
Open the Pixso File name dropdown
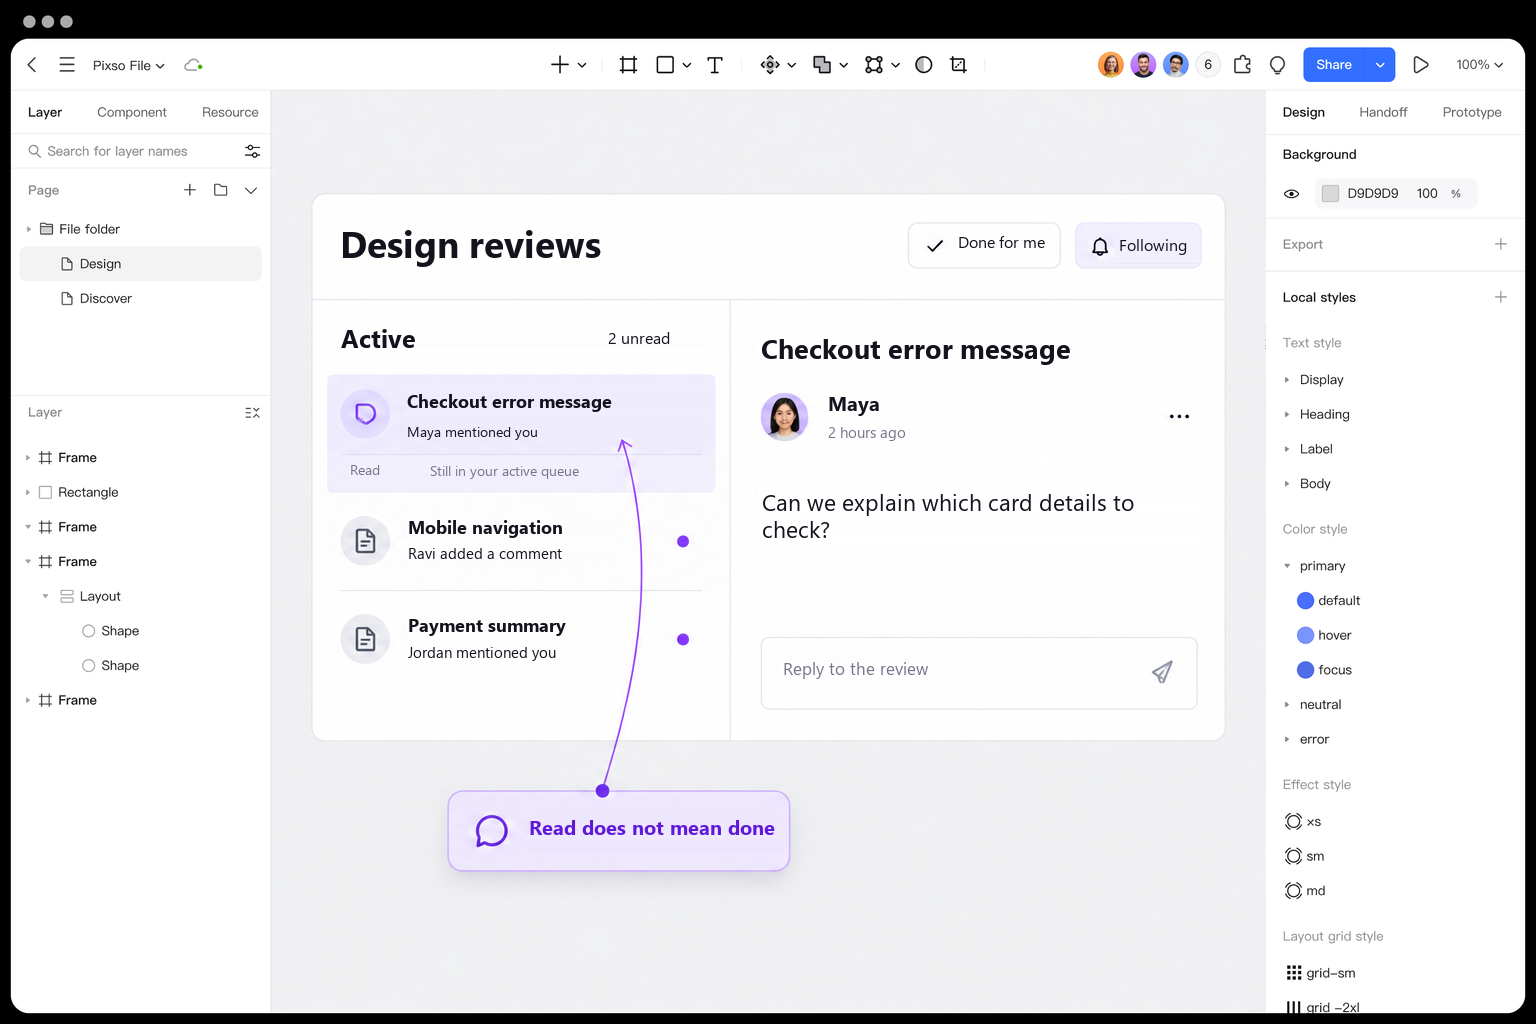click(129, 65)
